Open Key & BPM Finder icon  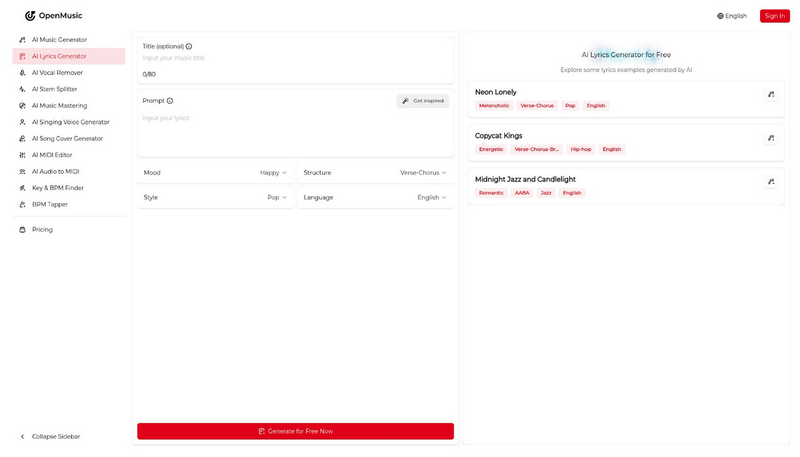(22, 188)
